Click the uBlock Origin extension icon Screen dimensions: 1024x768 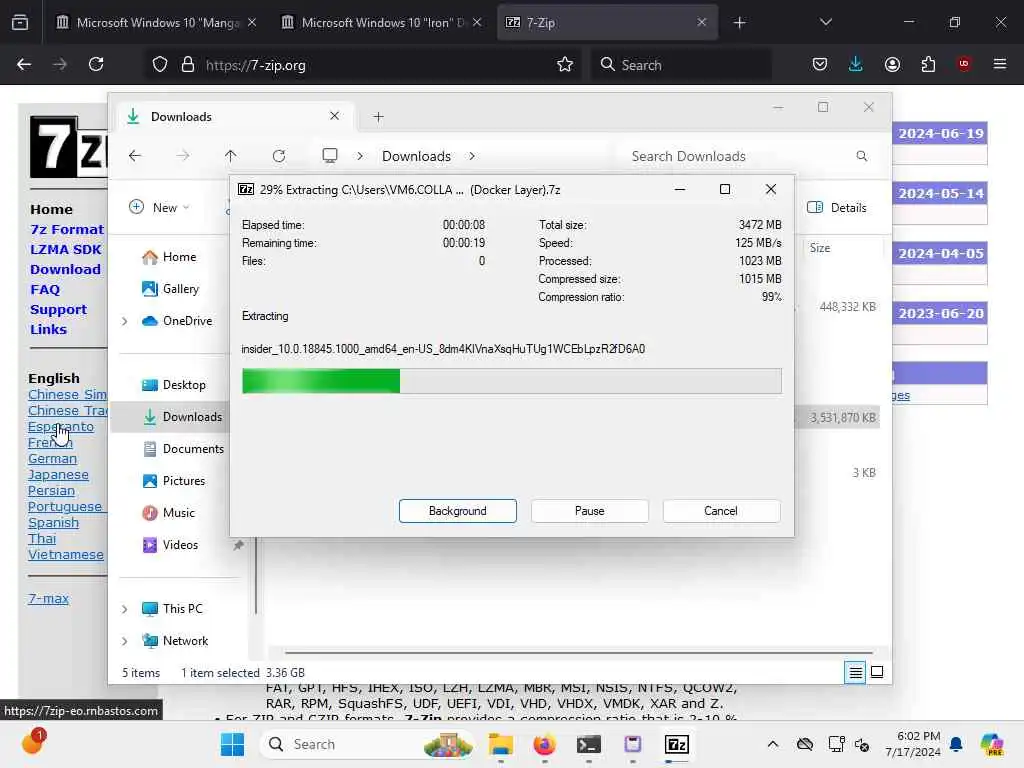point(964,64)
